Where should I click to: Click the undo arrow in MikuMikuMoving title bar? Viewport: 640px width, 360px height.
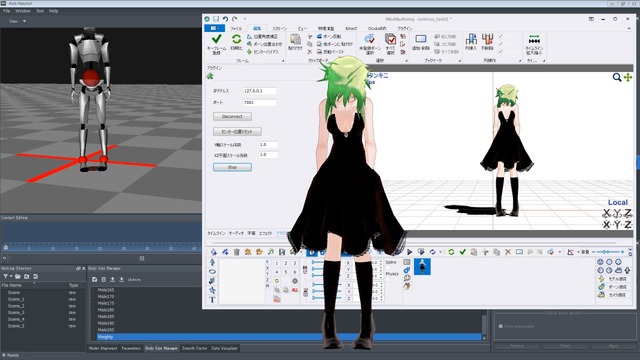tap(225, 19)
